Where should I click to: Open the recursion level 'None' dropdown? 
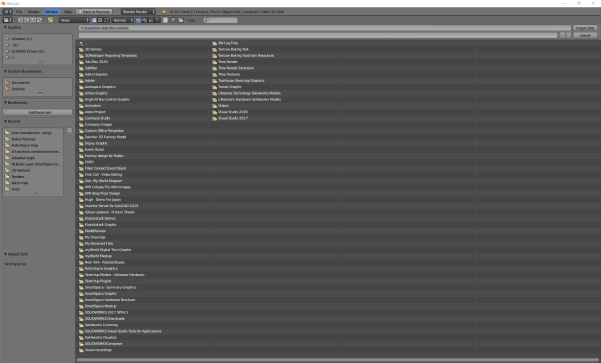pyautogui.click(x=74, y=20)
